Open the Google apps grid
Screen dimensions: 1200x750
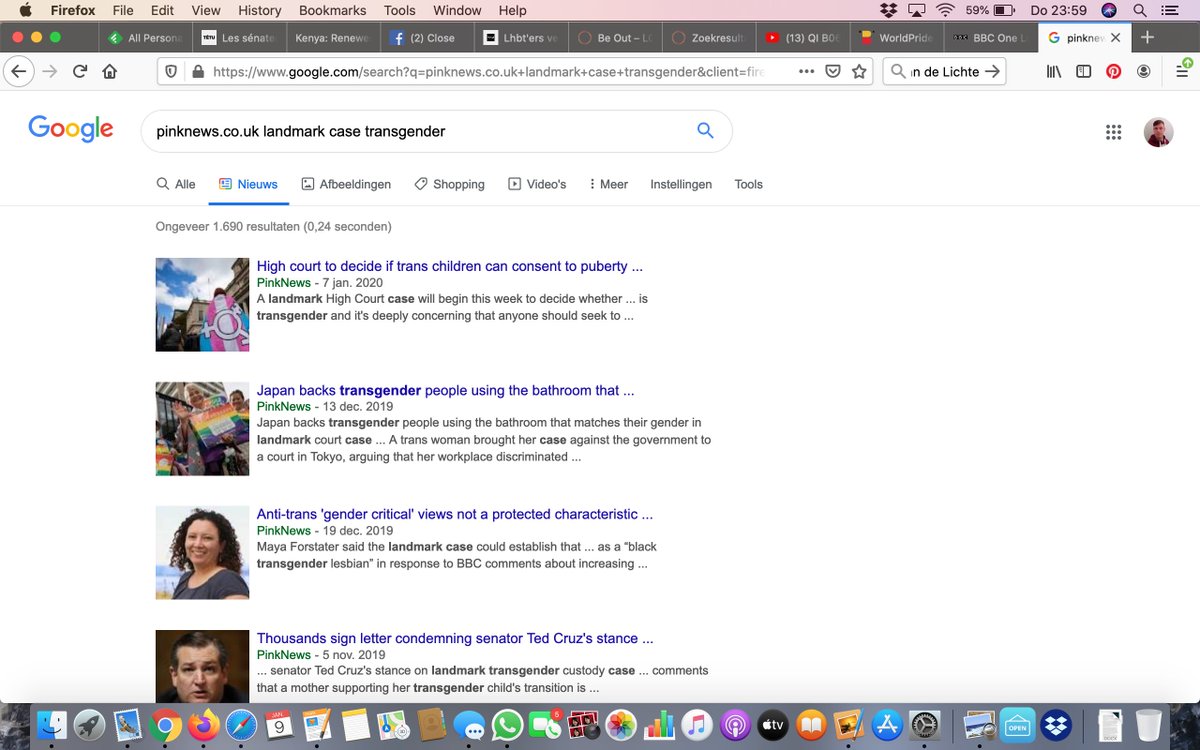(x=1113, y=132)
